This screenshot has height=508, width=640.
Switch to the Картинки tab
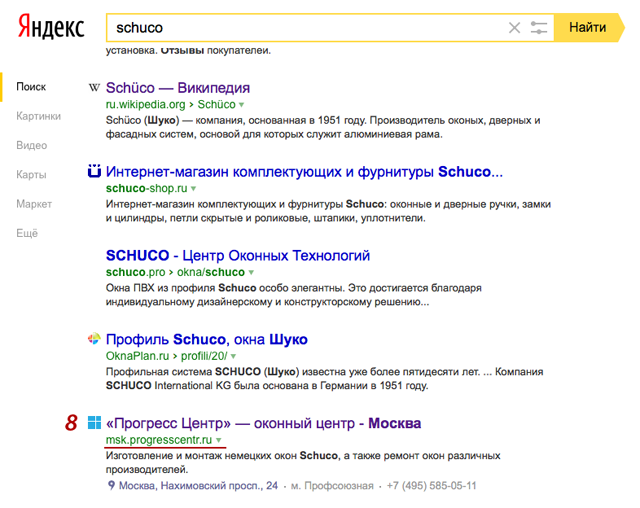point(38,116)
